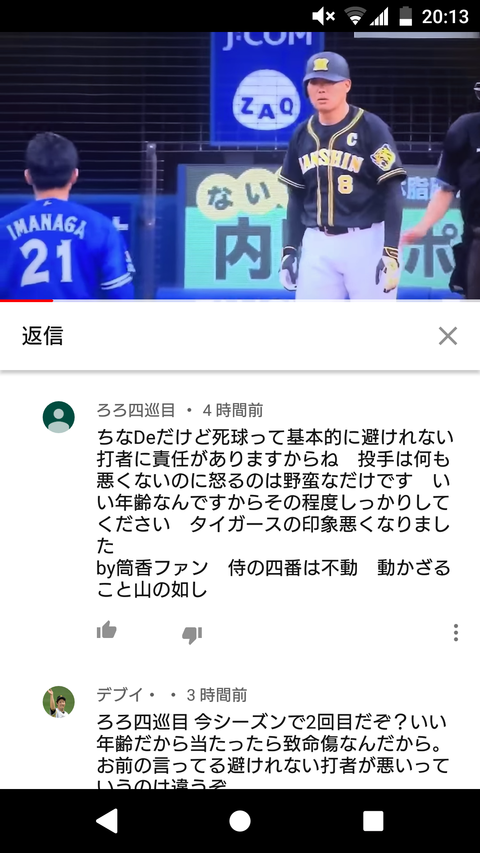This screenshot has width=480, height=853.
Task: Seek using the red video progress bar
Action: tap(240, 300)
